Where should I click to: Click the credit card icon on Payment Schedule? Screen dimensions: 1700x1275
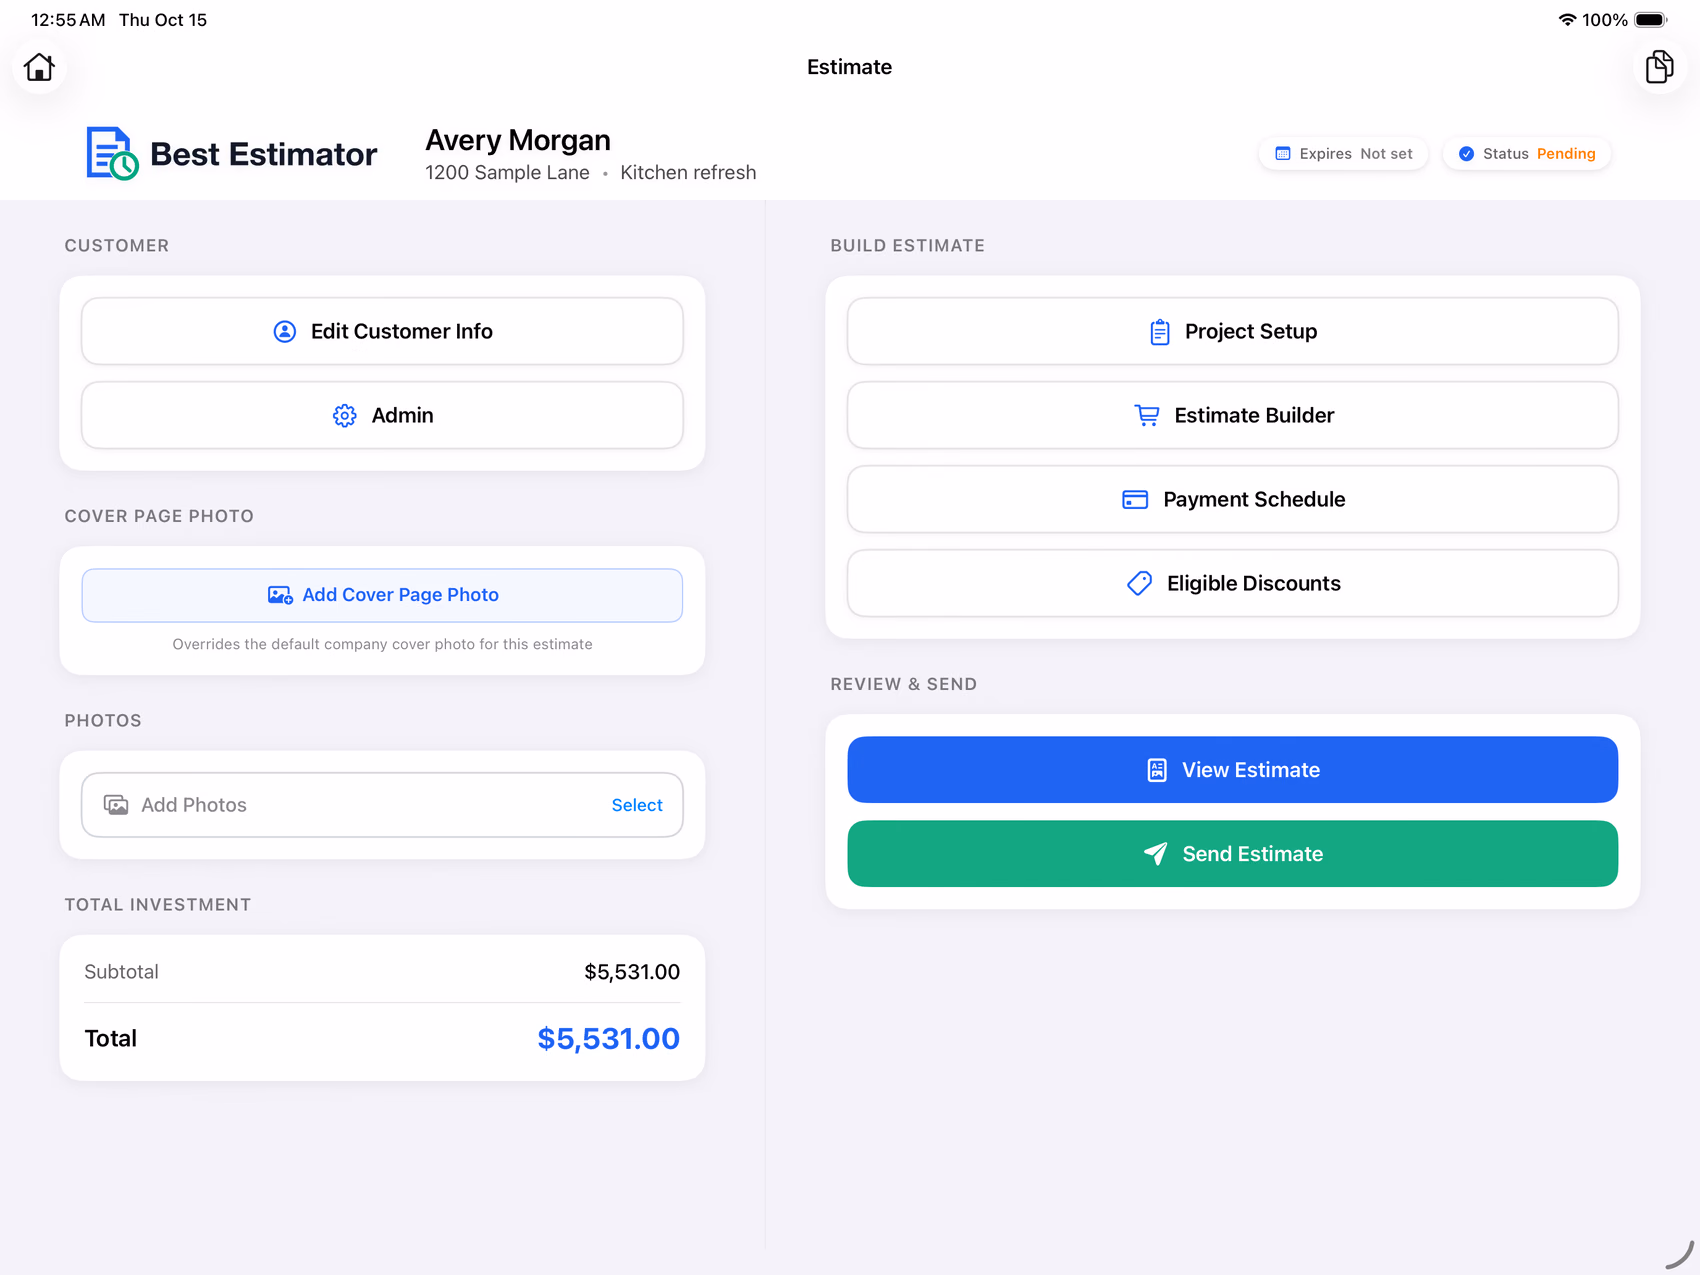click(x=1135, y=499)
